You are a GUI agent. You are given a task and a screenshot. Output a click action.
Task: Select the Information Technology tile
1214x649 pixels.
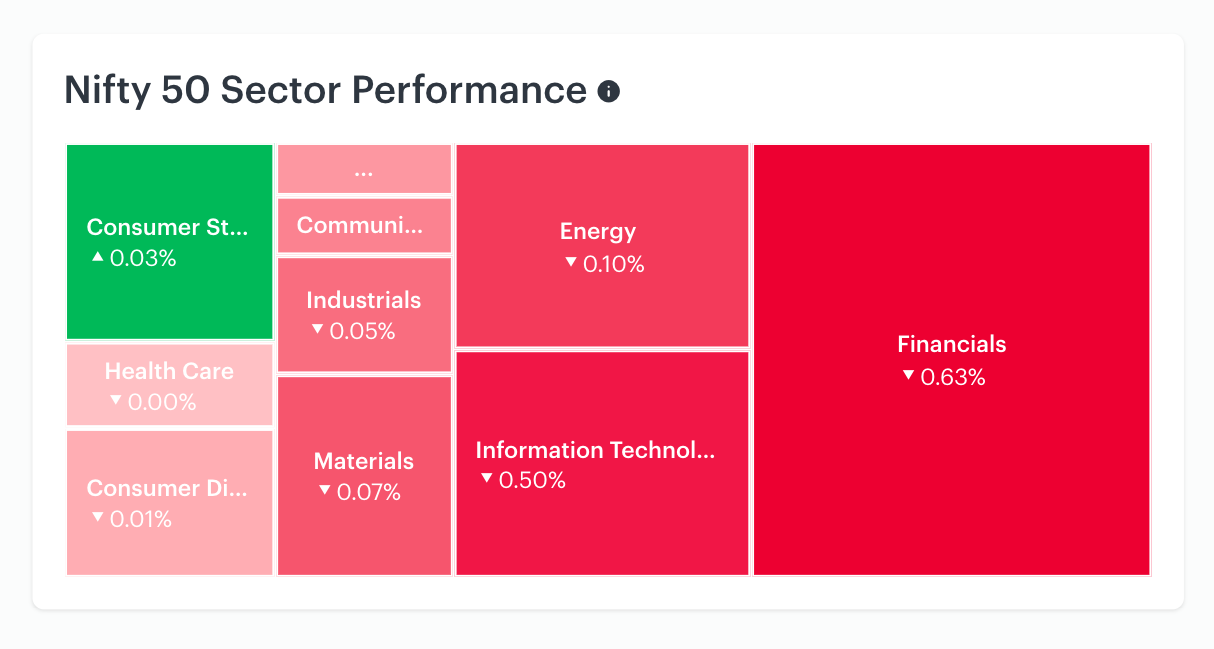[x=602, y=463]
